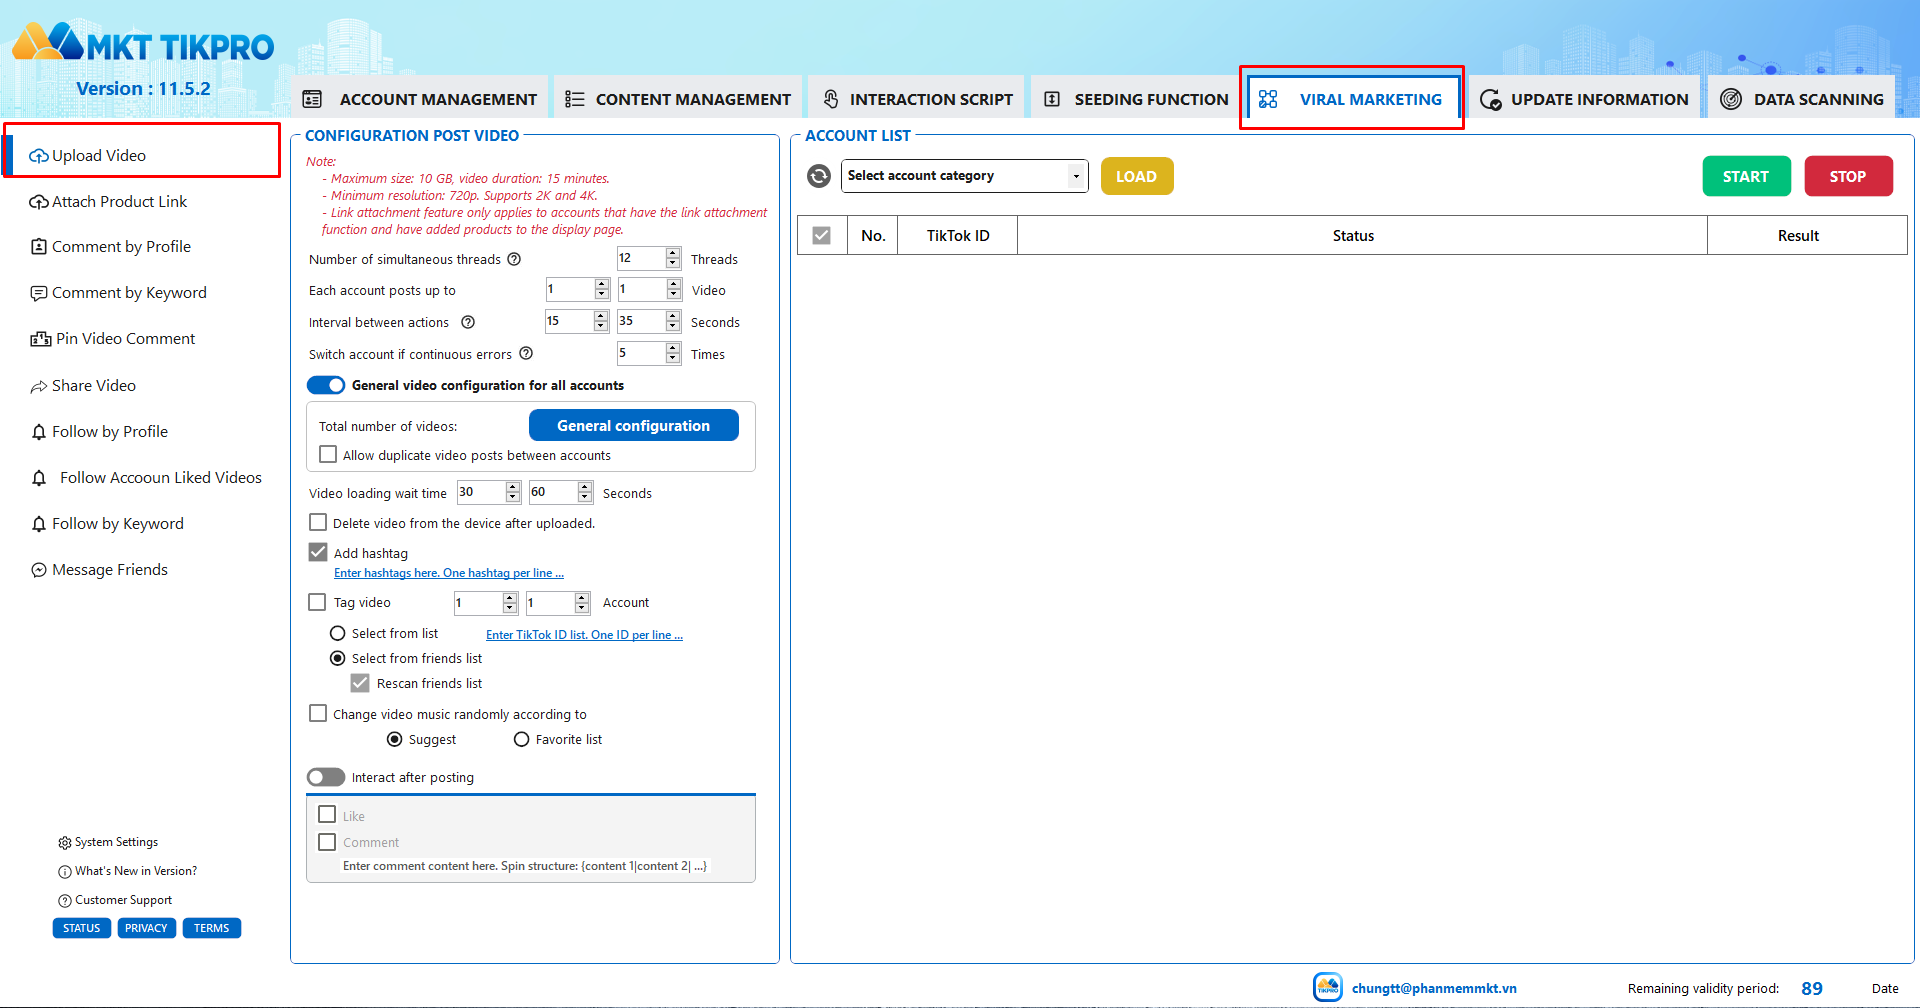The width and height of the screenshot is (1920, 1008).
Task: Open the Select account category dropdown
Action: point(964,176)
